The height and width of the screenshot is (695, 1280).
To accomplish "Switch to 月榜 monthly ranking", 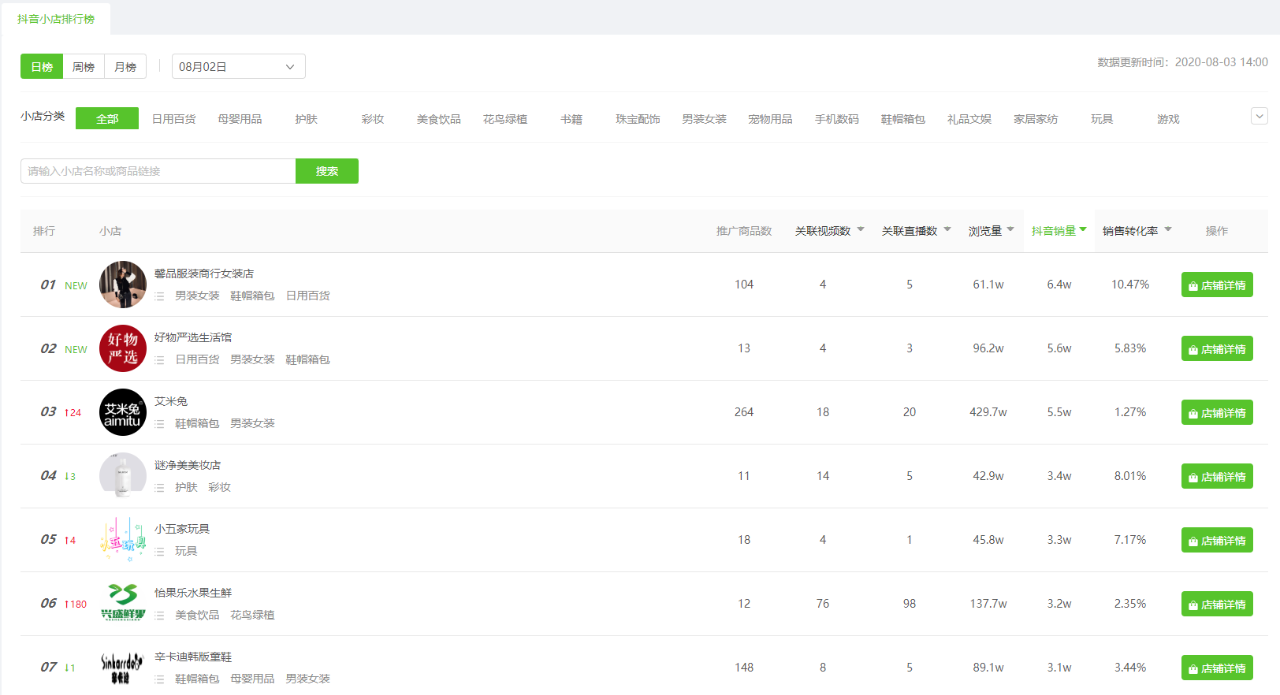I will click(x=126, y=67).
